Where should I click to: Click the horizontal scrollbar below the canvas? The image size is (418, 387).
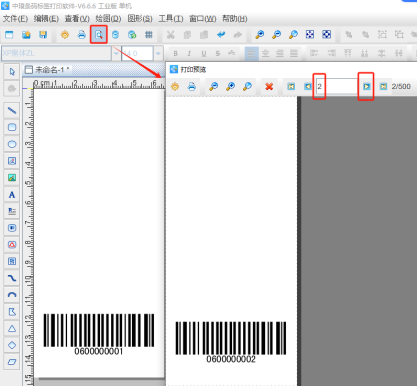[102, 379]
